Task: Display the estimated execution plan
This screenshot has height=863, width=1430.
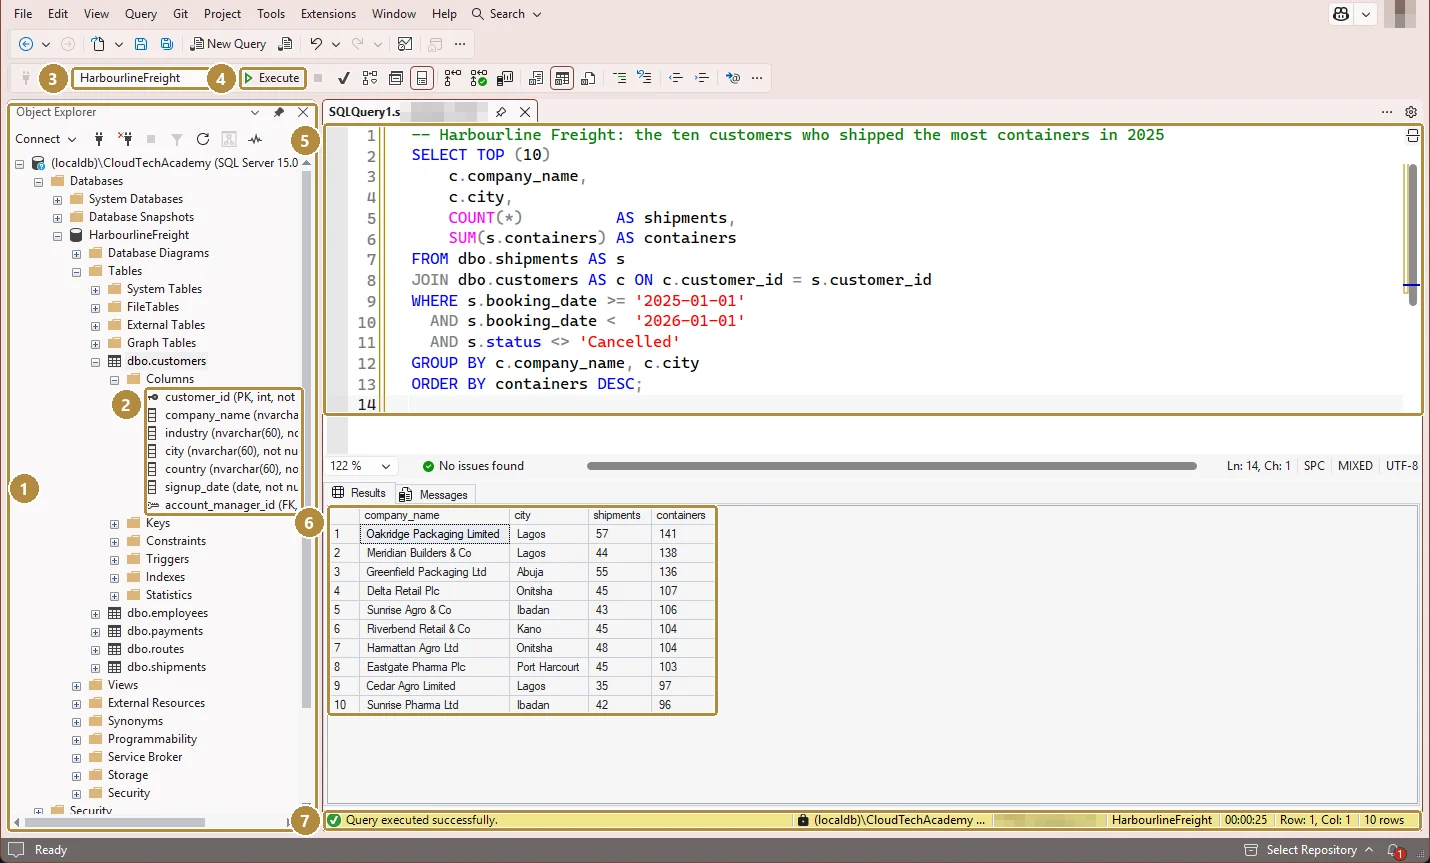Action: pyautogui.click(x=370, y=78)
